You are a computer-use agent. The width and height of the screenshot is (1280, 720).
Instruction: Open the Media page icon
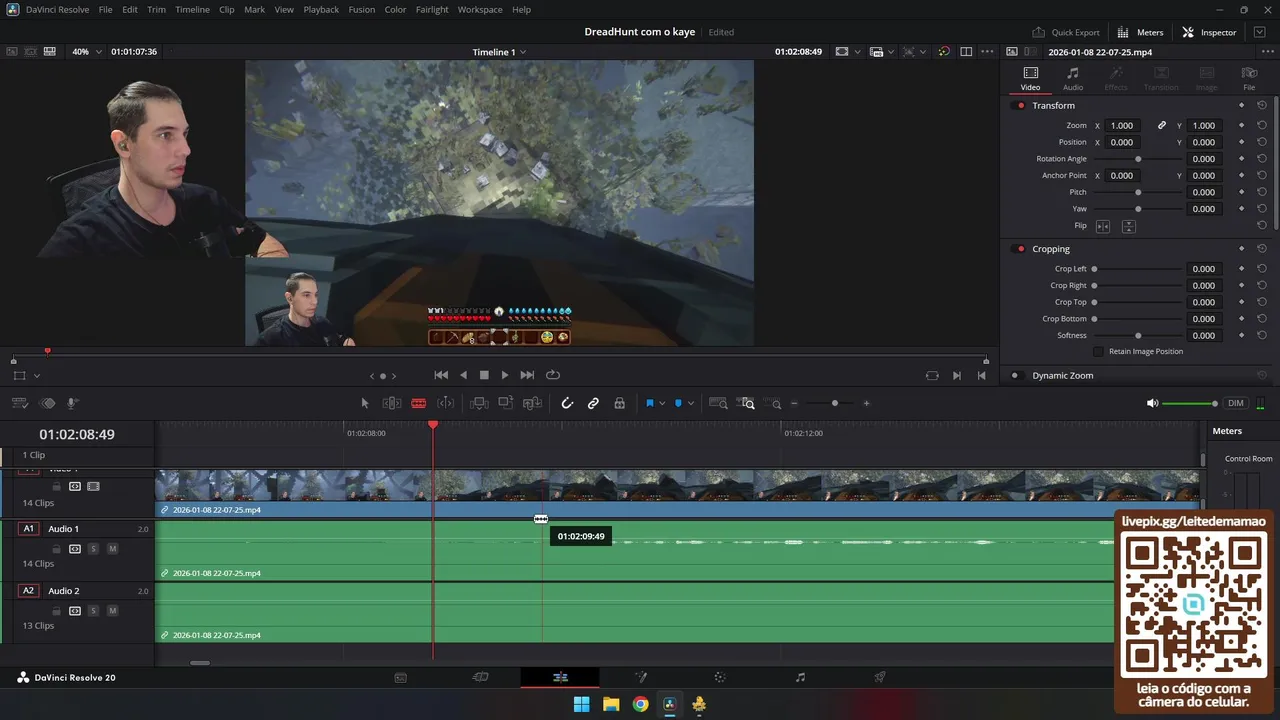[401, 677]
